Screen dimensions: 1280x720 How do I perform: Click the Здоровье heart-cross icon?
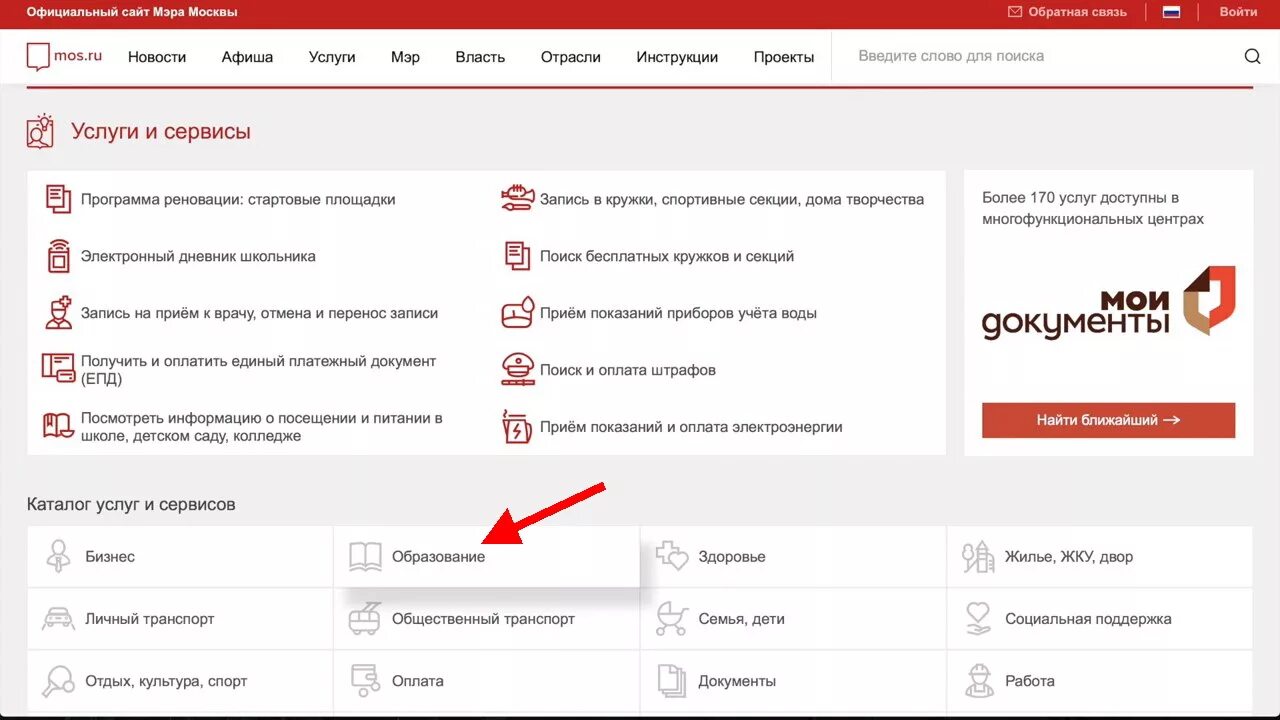coord(671,556)
